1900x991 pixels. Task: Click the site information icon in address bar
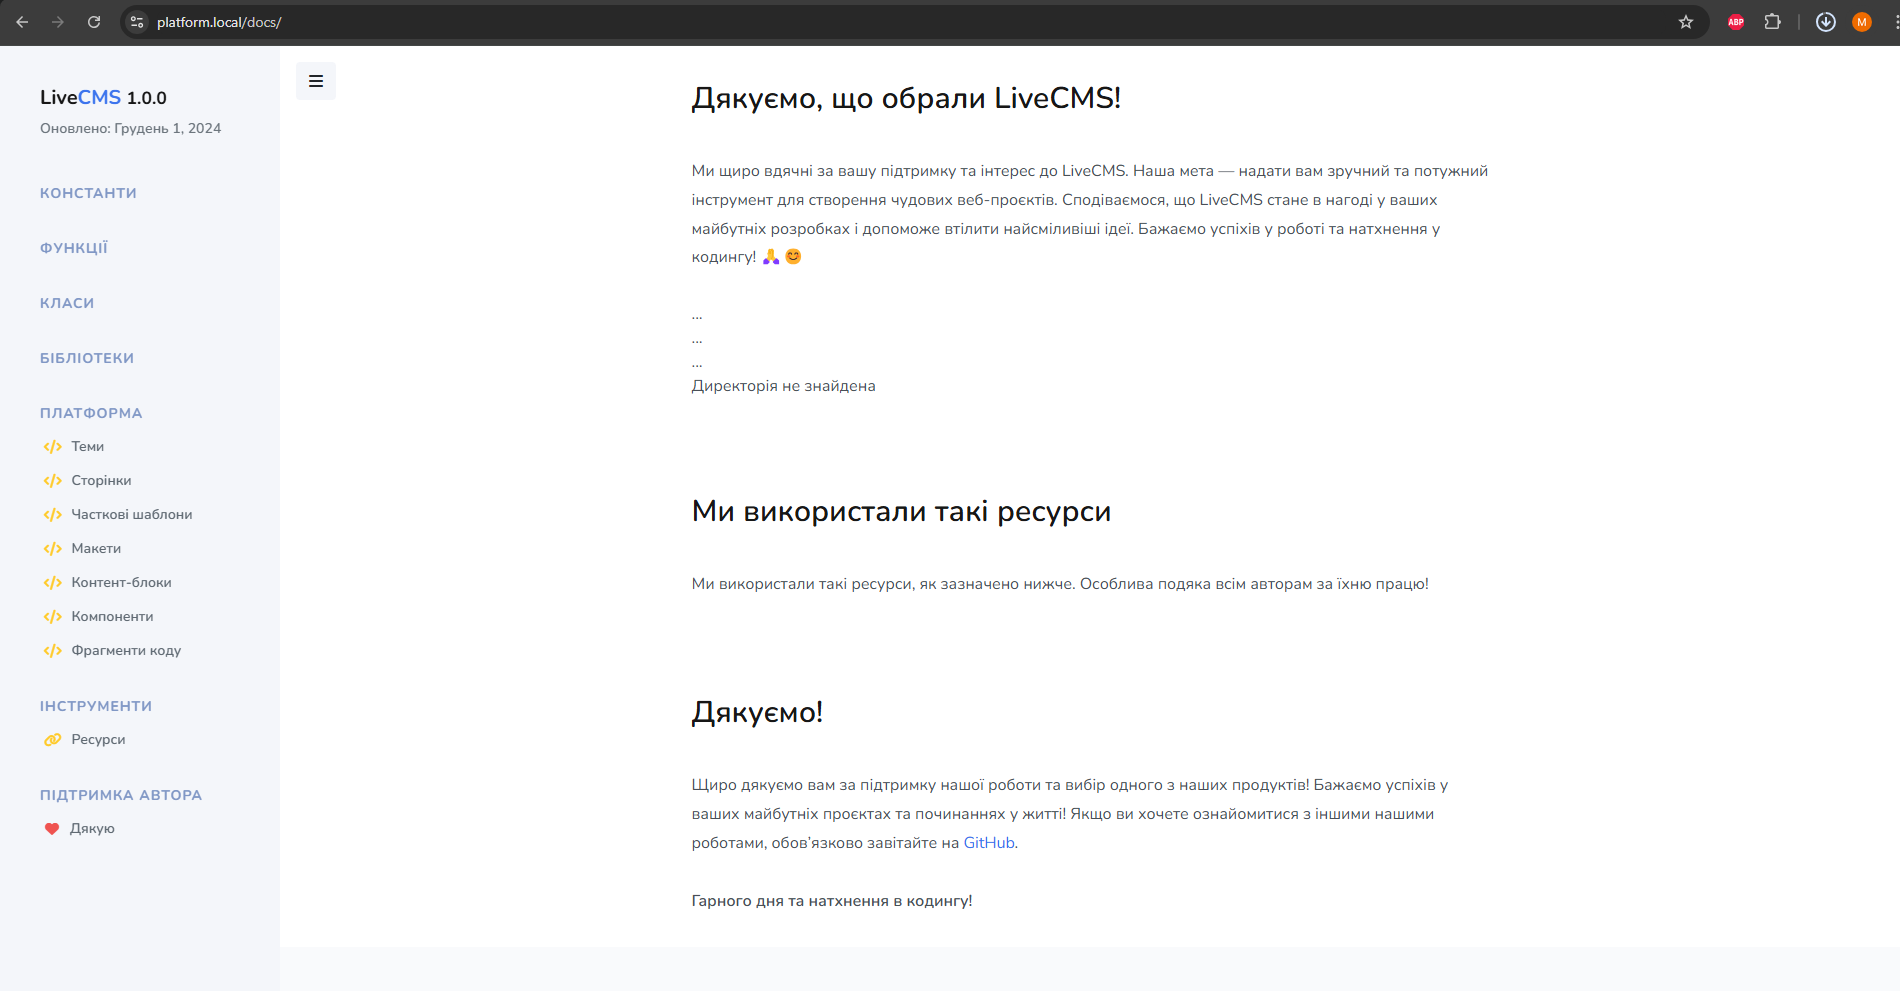138,22
